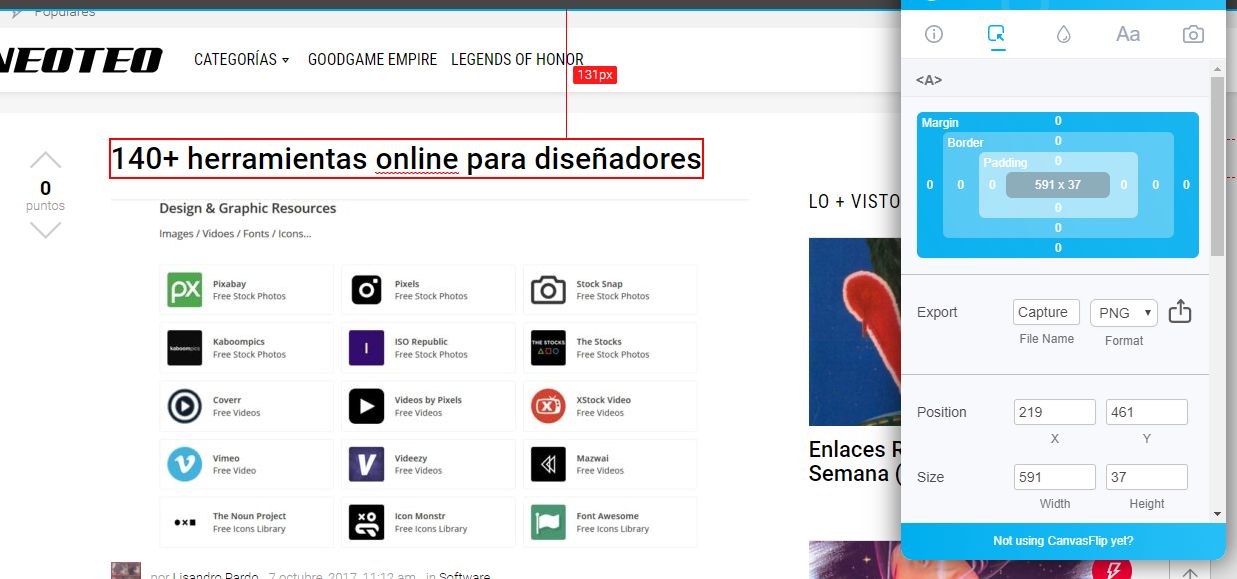Click the 'Not using CanvasFlip yet?' link

click(1063, 541)
